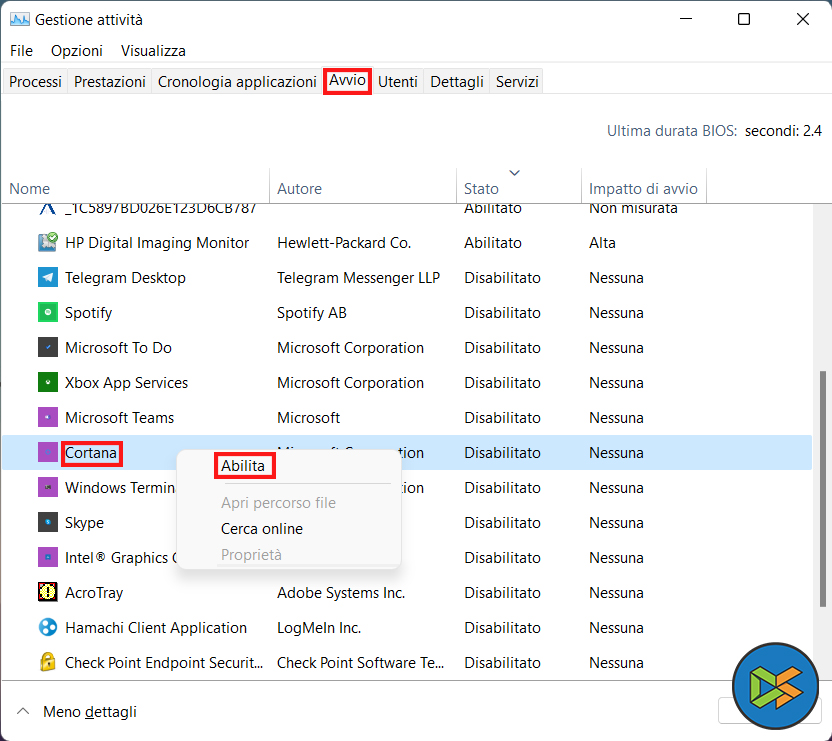Screen dimensions: 832x741
Task: Click the Spotify app icon
Action: click(x=47, y=312)
